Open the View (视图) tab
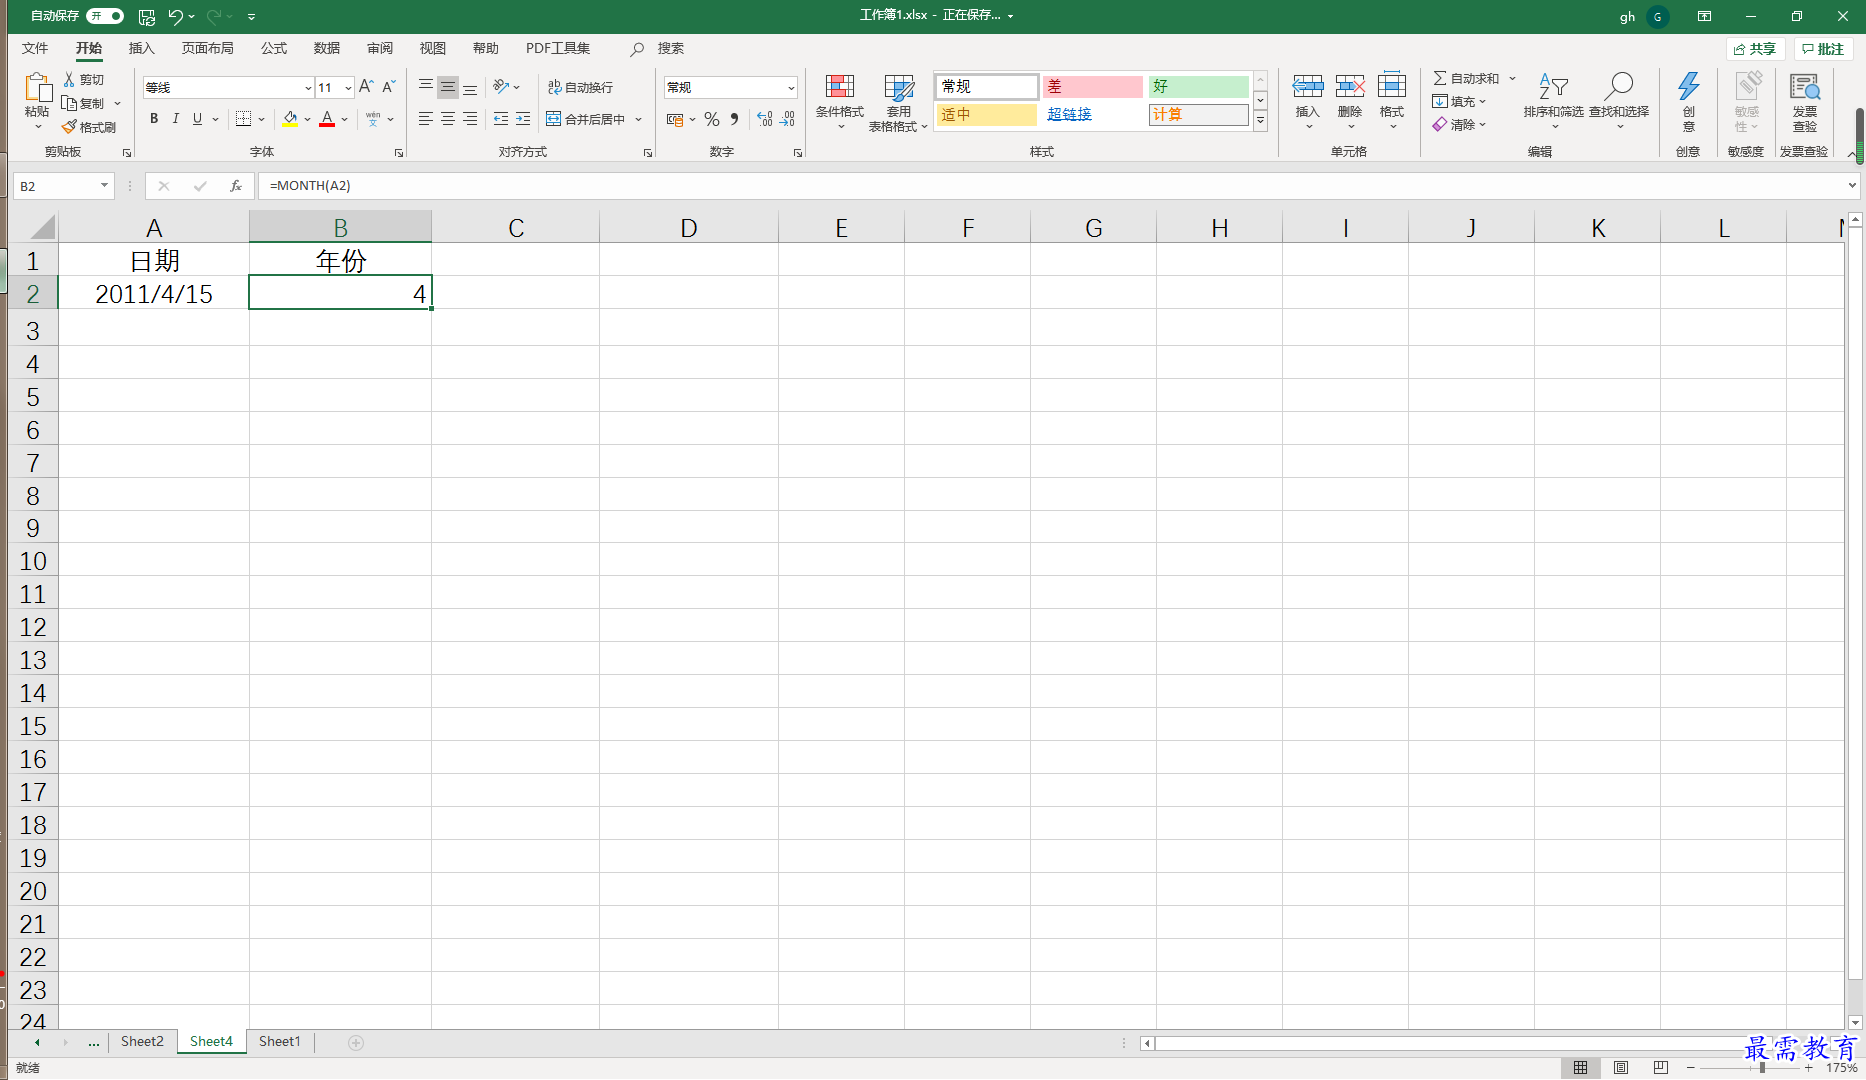1866x1080 pixels. pyautogui.click(x=433, y=48)
